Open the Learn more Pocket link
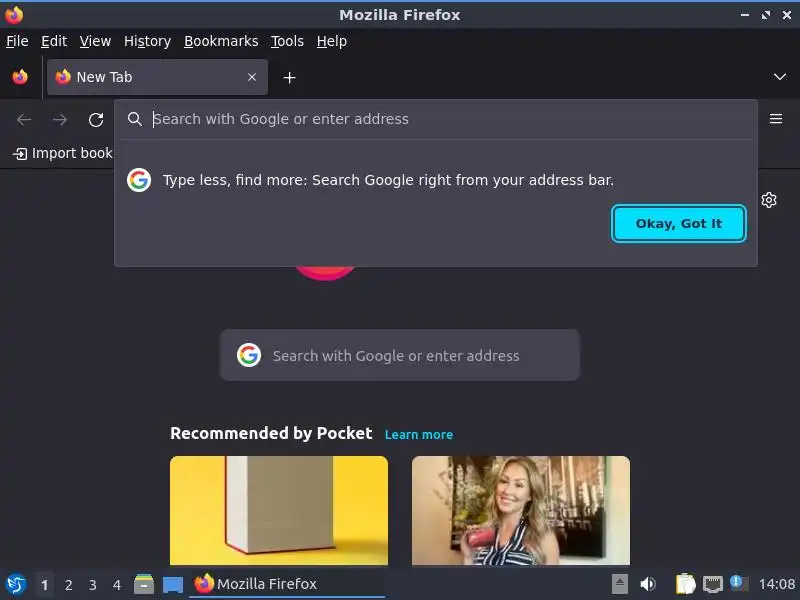800x600 pixels. pos(419,435)
